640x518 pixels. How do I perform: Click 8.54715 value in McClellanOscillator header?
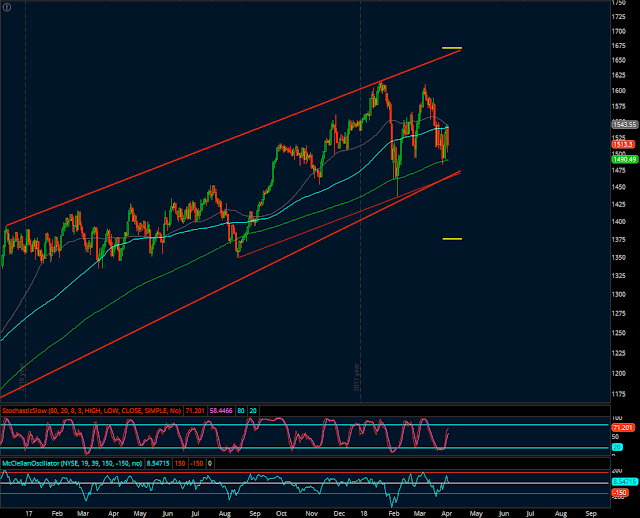tap(158, 463)
